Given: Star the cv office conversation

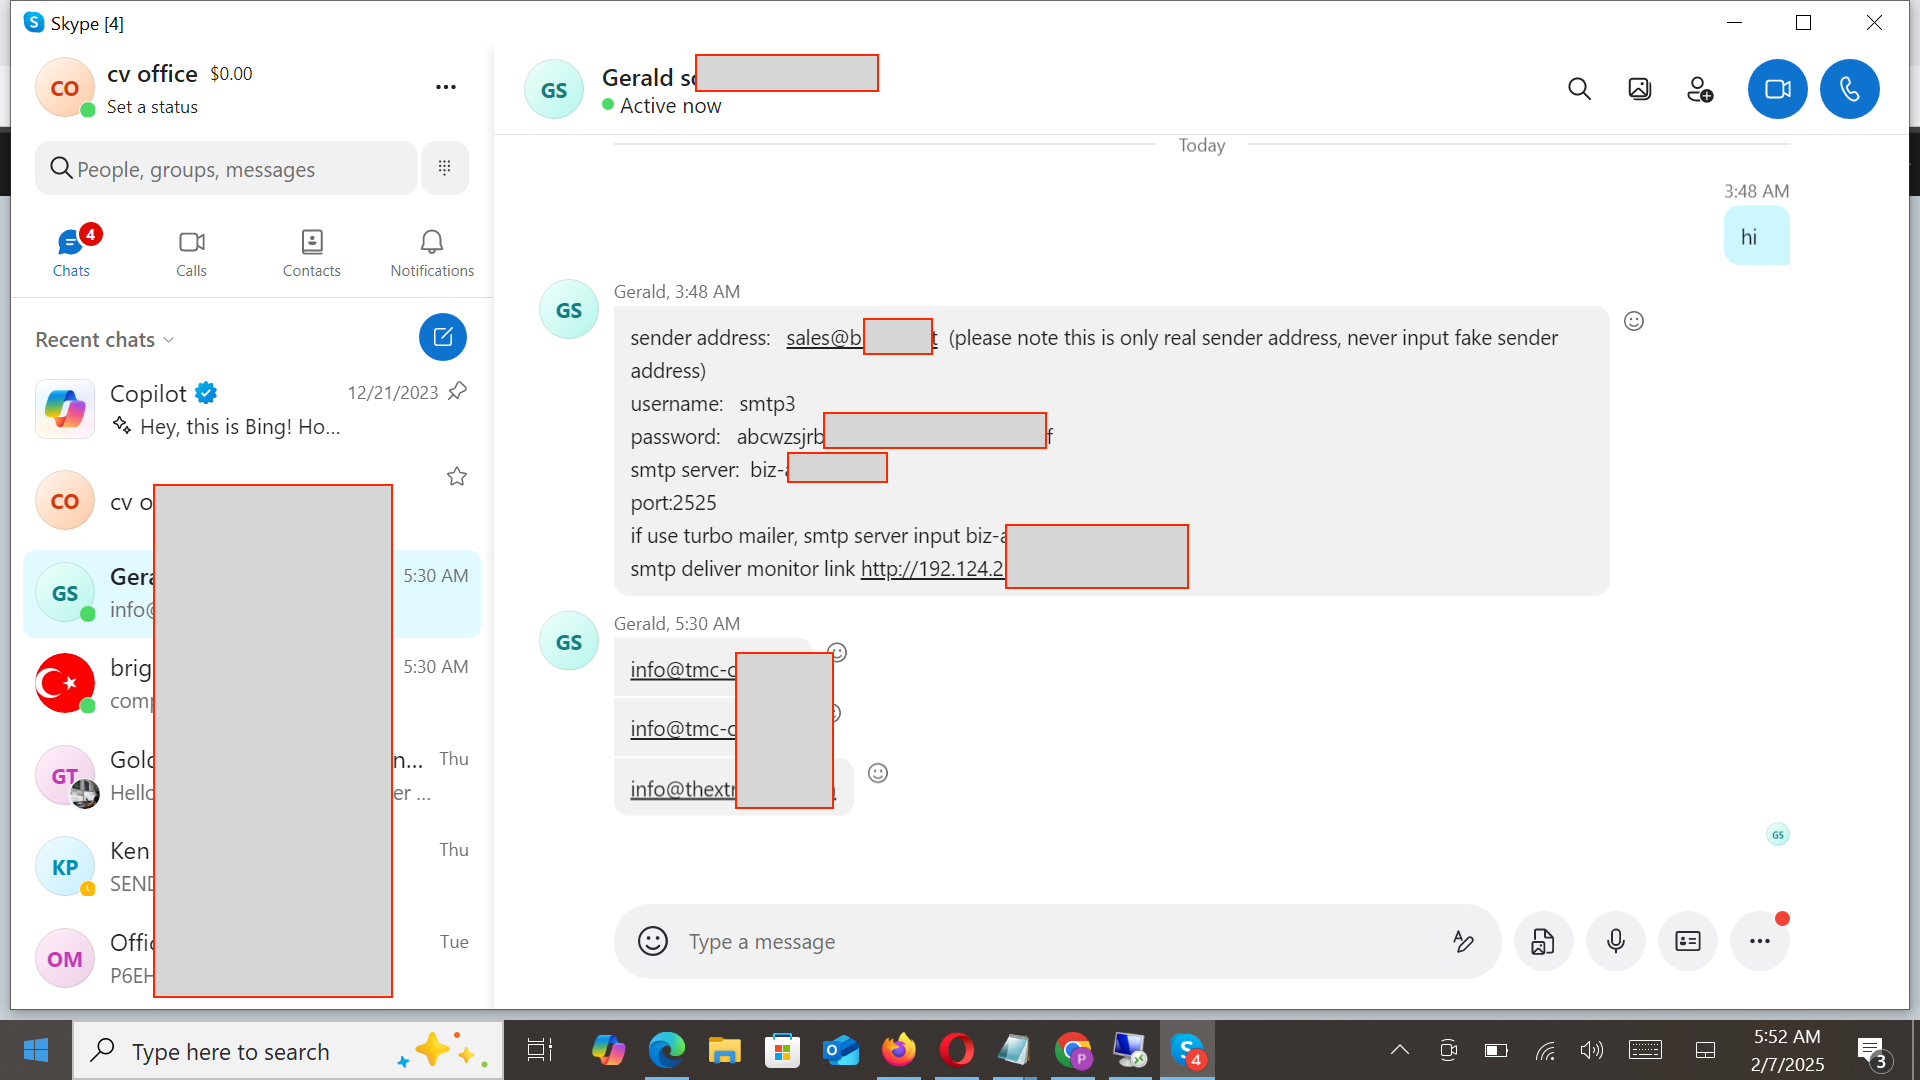Looking at the screenshot, I should [x=457, y=476].
